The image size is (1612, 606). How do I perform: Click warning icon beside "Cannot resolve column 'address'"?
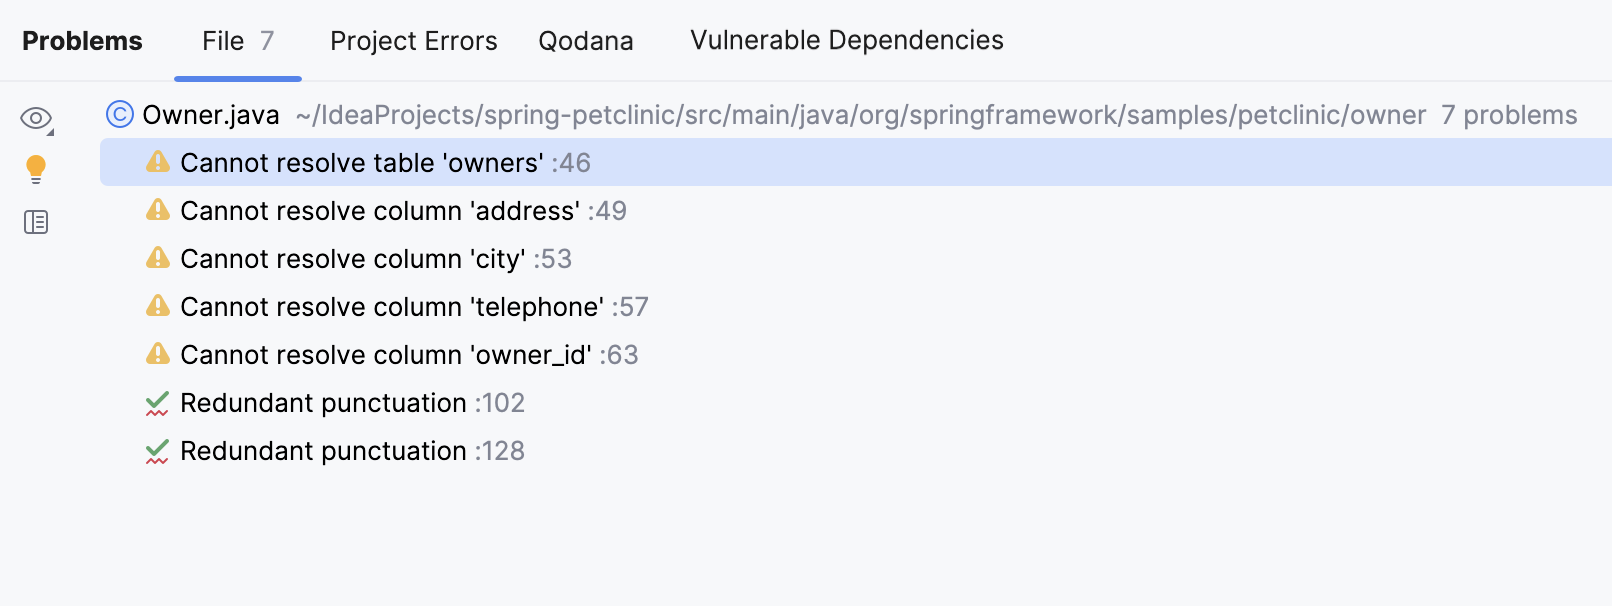pos(158,209)
